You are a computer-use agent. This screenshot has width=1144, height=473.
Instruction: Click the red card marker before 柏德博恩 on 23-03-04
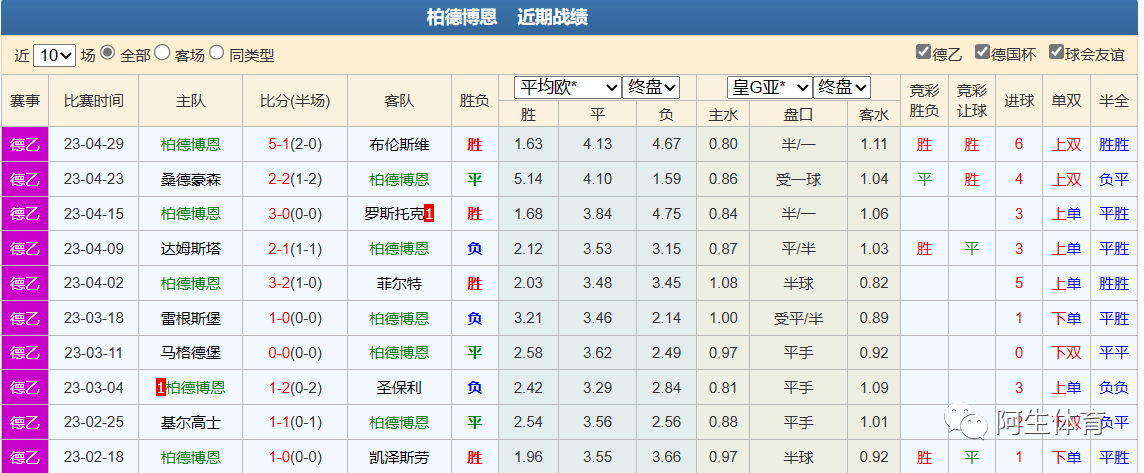tap(161, 388)
